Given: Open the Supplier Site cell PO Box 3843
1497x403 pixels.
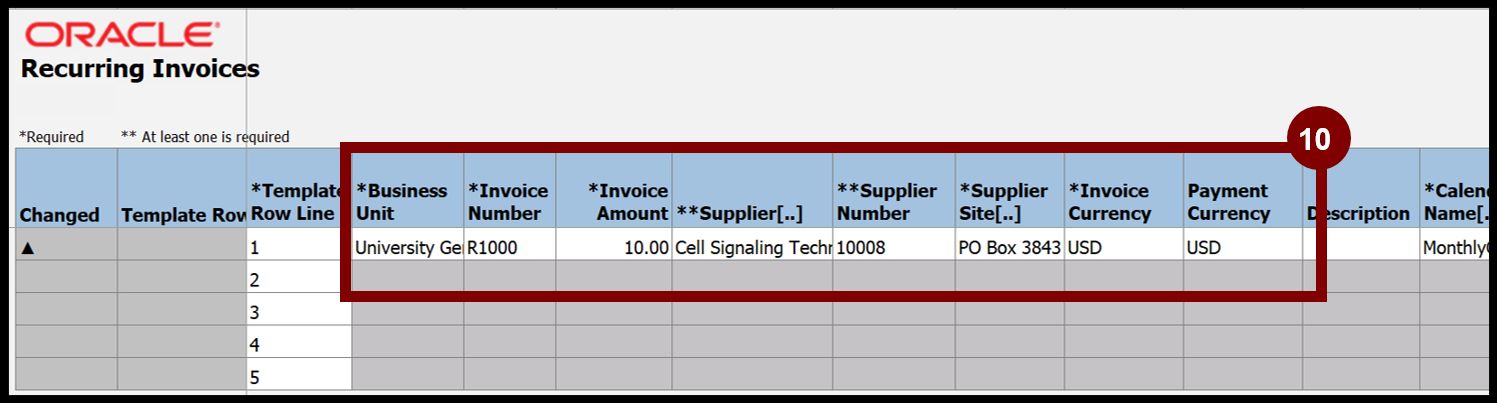Looking at the screenshot, I should click(1009, 245).
